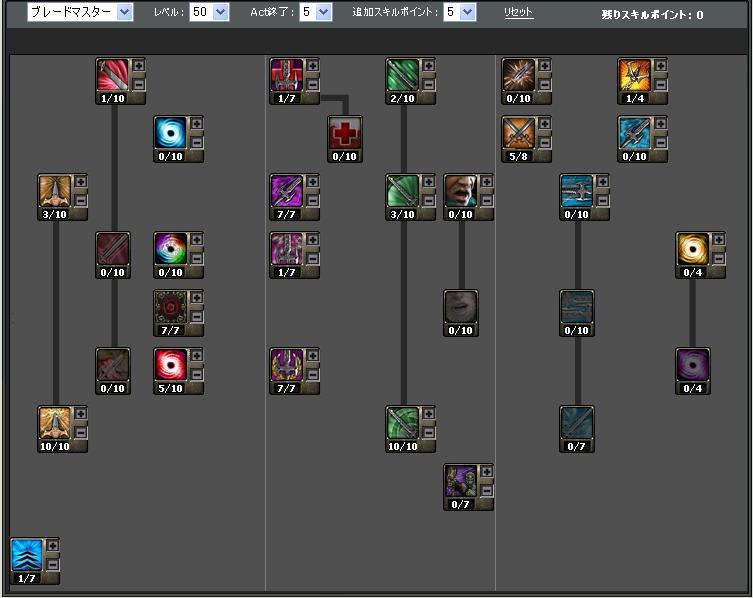Select the dark red rune circle skill 7/7
The height and width of the screenshot is (598, 753).
pyautogui.click(x=170, y=307)
